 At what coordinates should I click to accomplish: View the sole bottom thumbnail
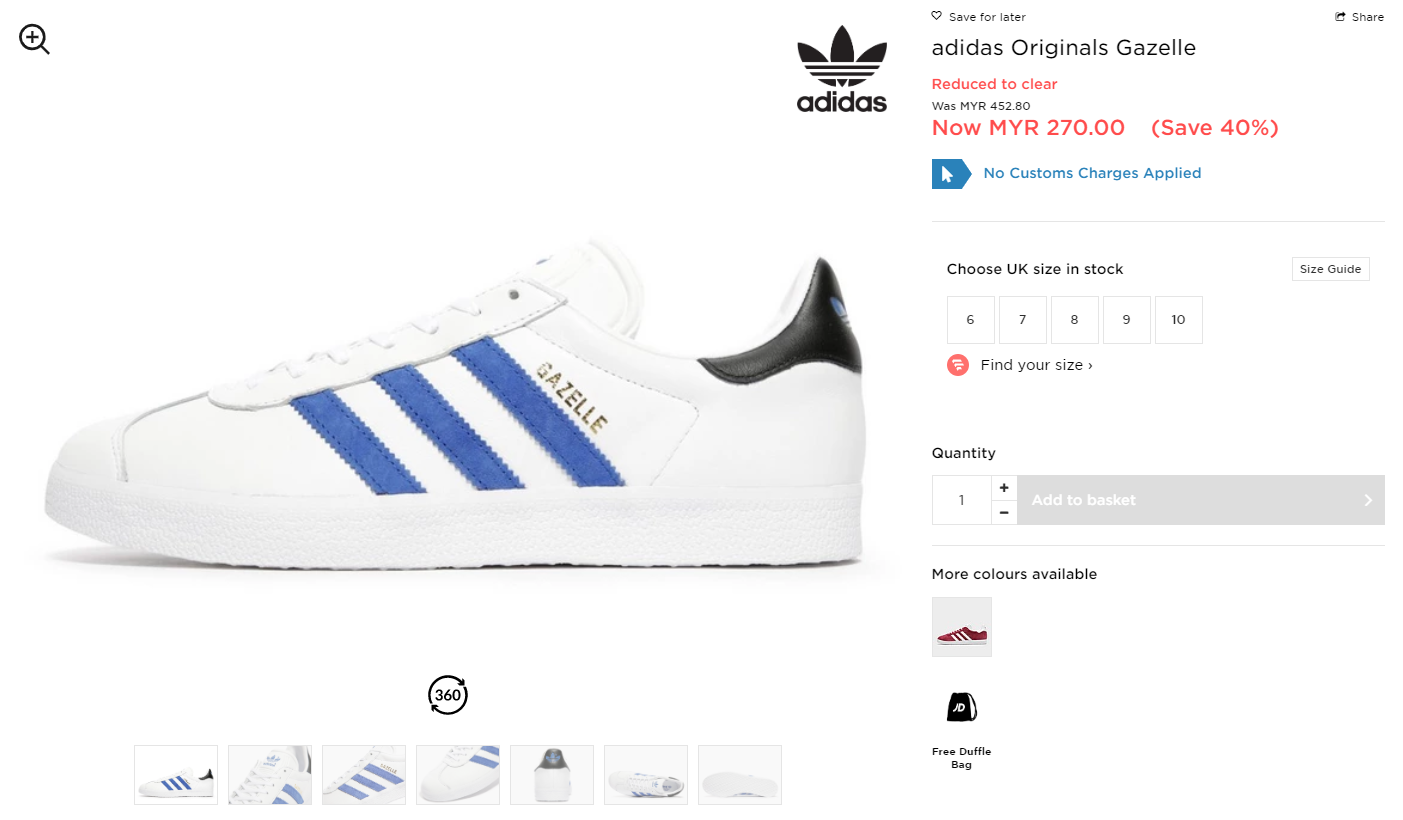click(x=740, y=775)
